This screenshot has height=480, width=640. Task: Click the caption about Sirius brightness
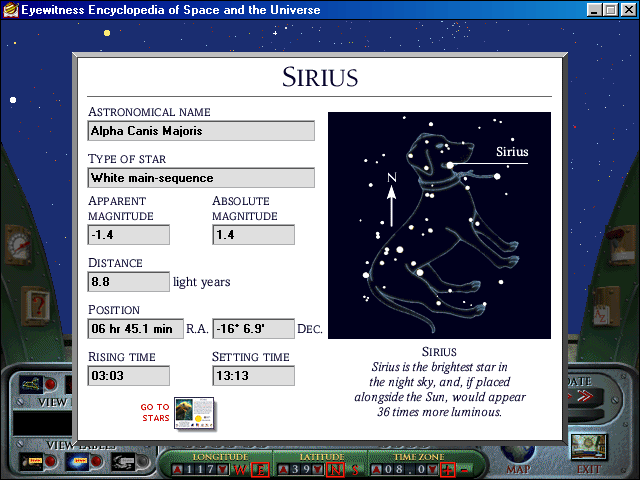click(440, 389)
